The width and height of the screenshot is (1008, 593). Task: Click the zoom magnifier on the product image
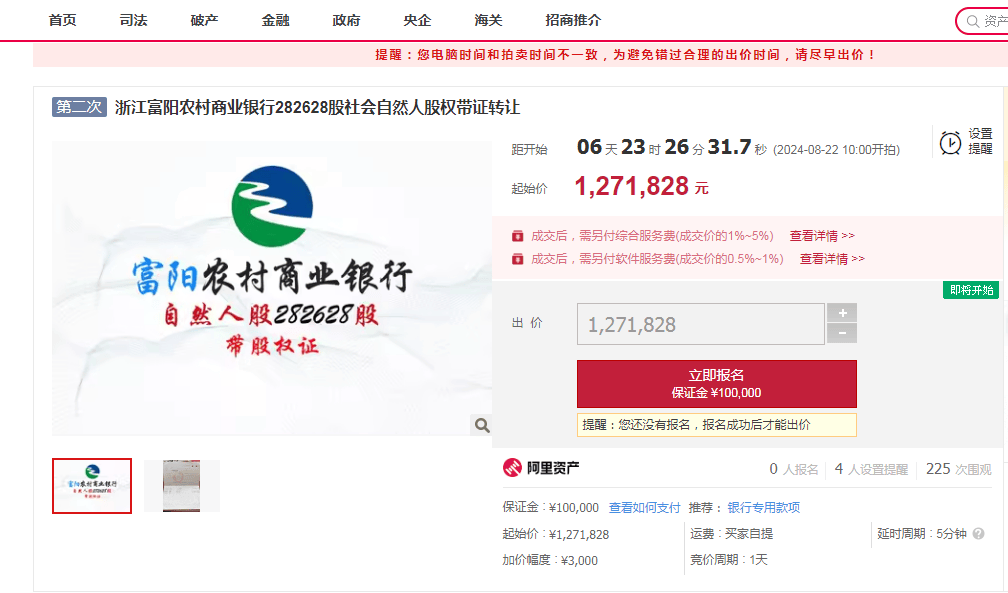click(x=481, y=424)
